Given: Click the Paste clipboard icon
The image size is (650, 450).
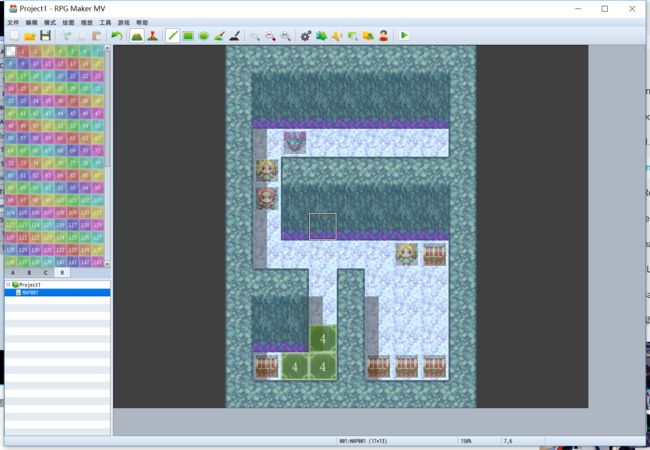Looking at the screenshot, I should pos(97,36).
